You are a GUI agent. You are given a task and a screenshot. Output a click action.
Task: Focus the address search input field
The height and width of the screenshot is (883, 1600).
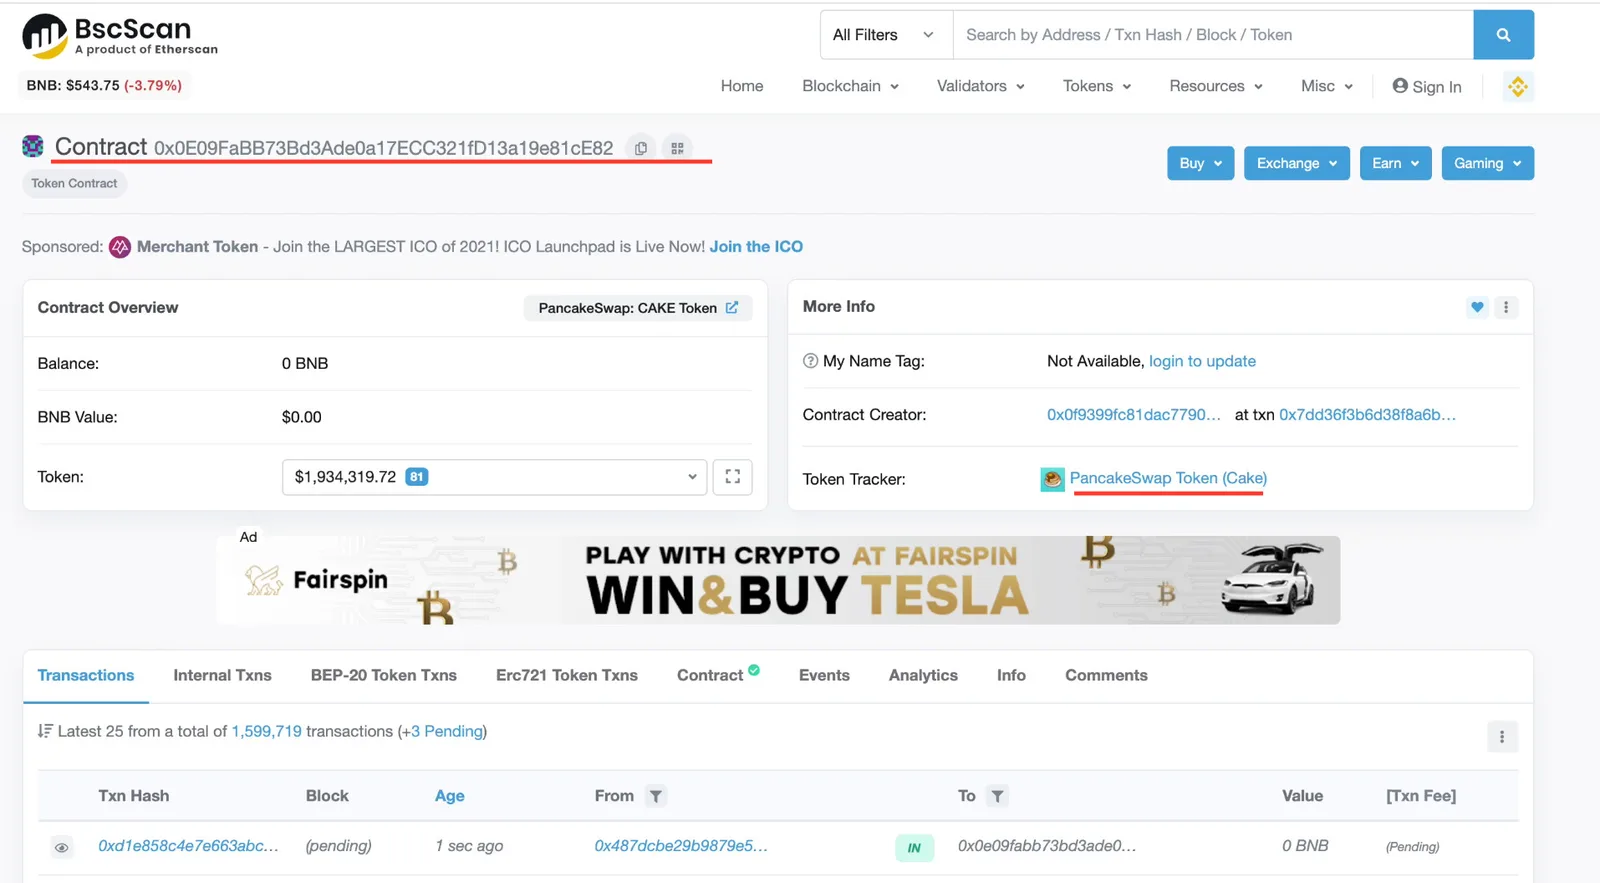tap(1213, 35)
